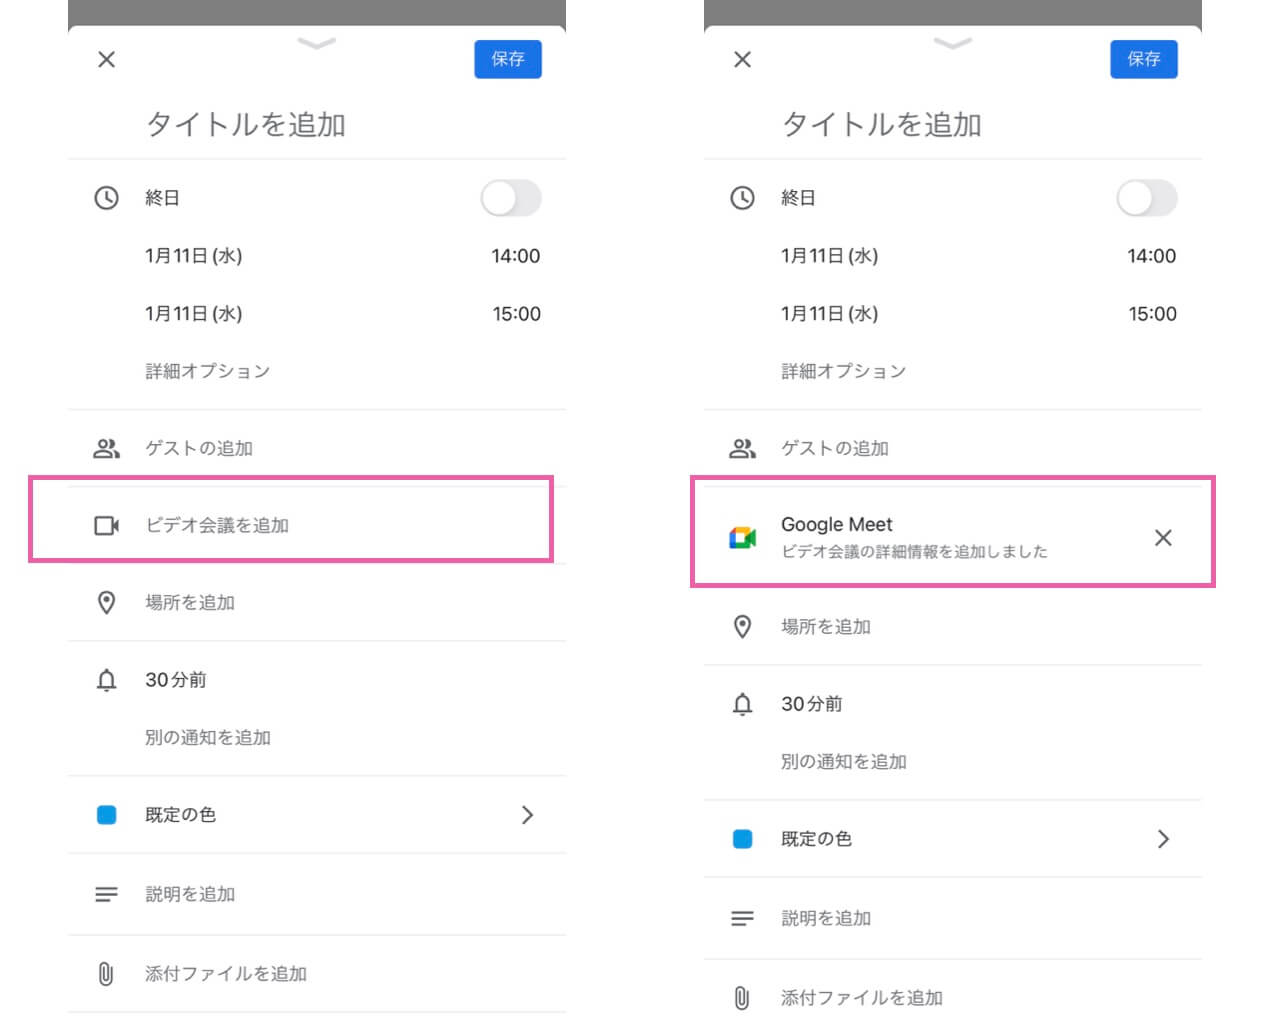Click blue default color swatch, right panel
The image size is (1266, 1020).
[x=742, y=839]
